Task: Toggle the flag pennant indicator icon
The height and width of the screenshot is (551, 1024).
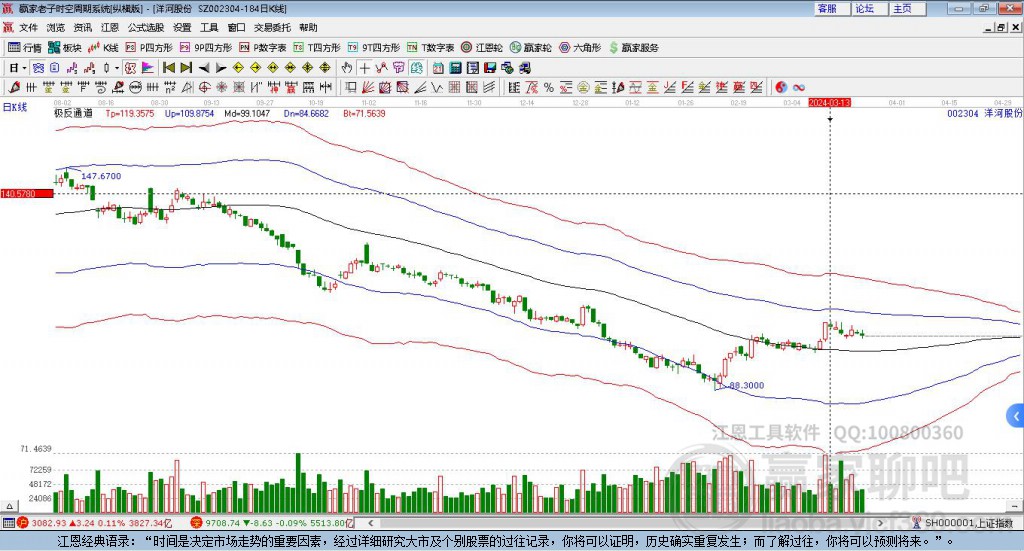Action: 148,68
